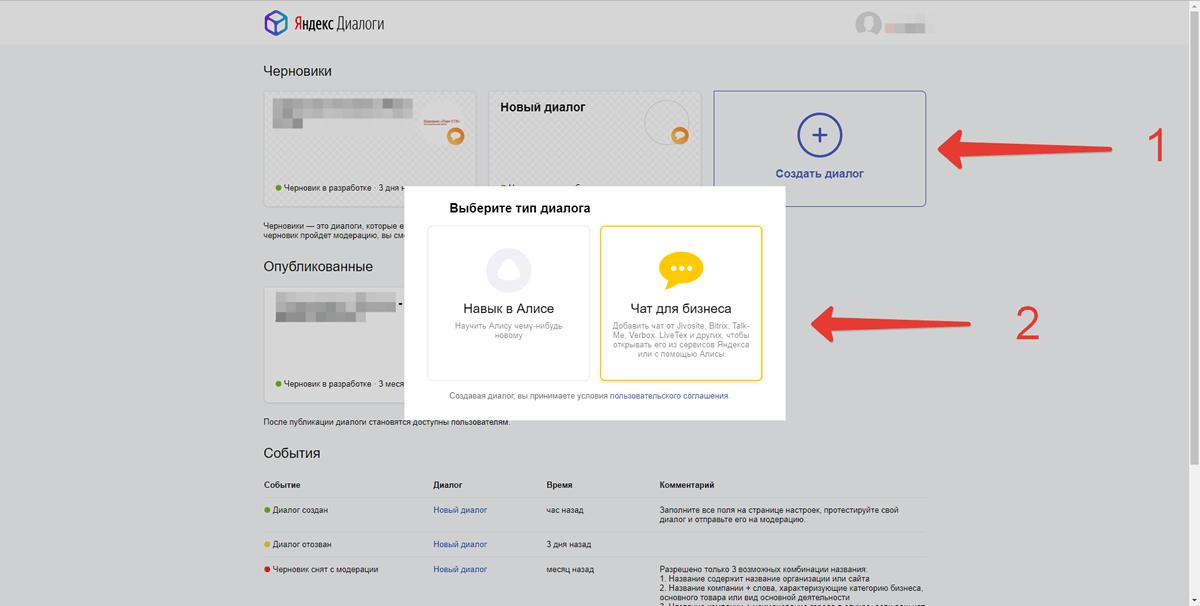This screenshot has height=606, width=1200.
Task: Click the Диалог отозван event text
Action: coord(302,545)
